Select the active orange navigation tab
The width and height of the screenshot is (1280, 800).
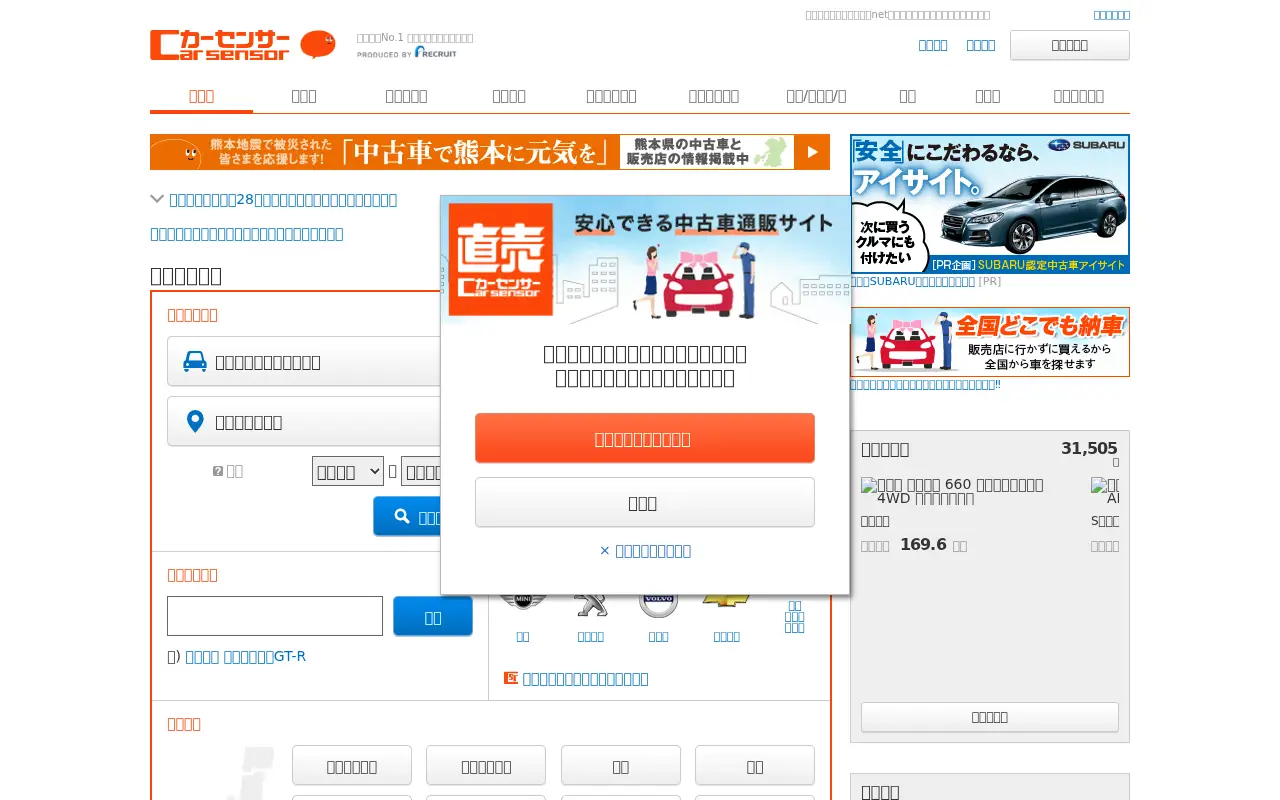coord(201,96)
